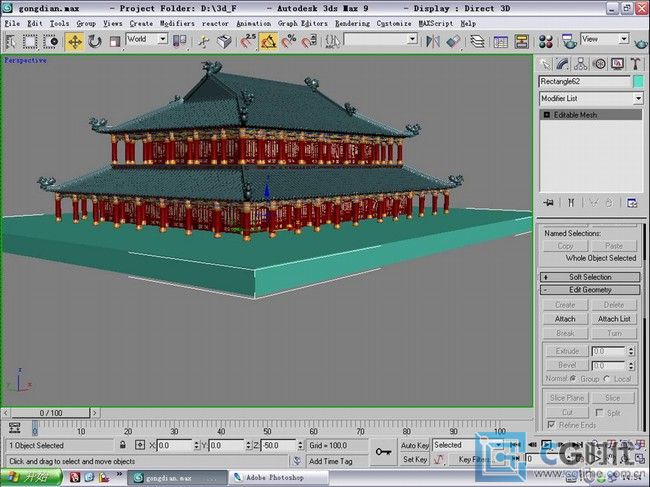Open the Material Editor icon
This screenshot has height=487, width=650.
click(x=546, y=41)
